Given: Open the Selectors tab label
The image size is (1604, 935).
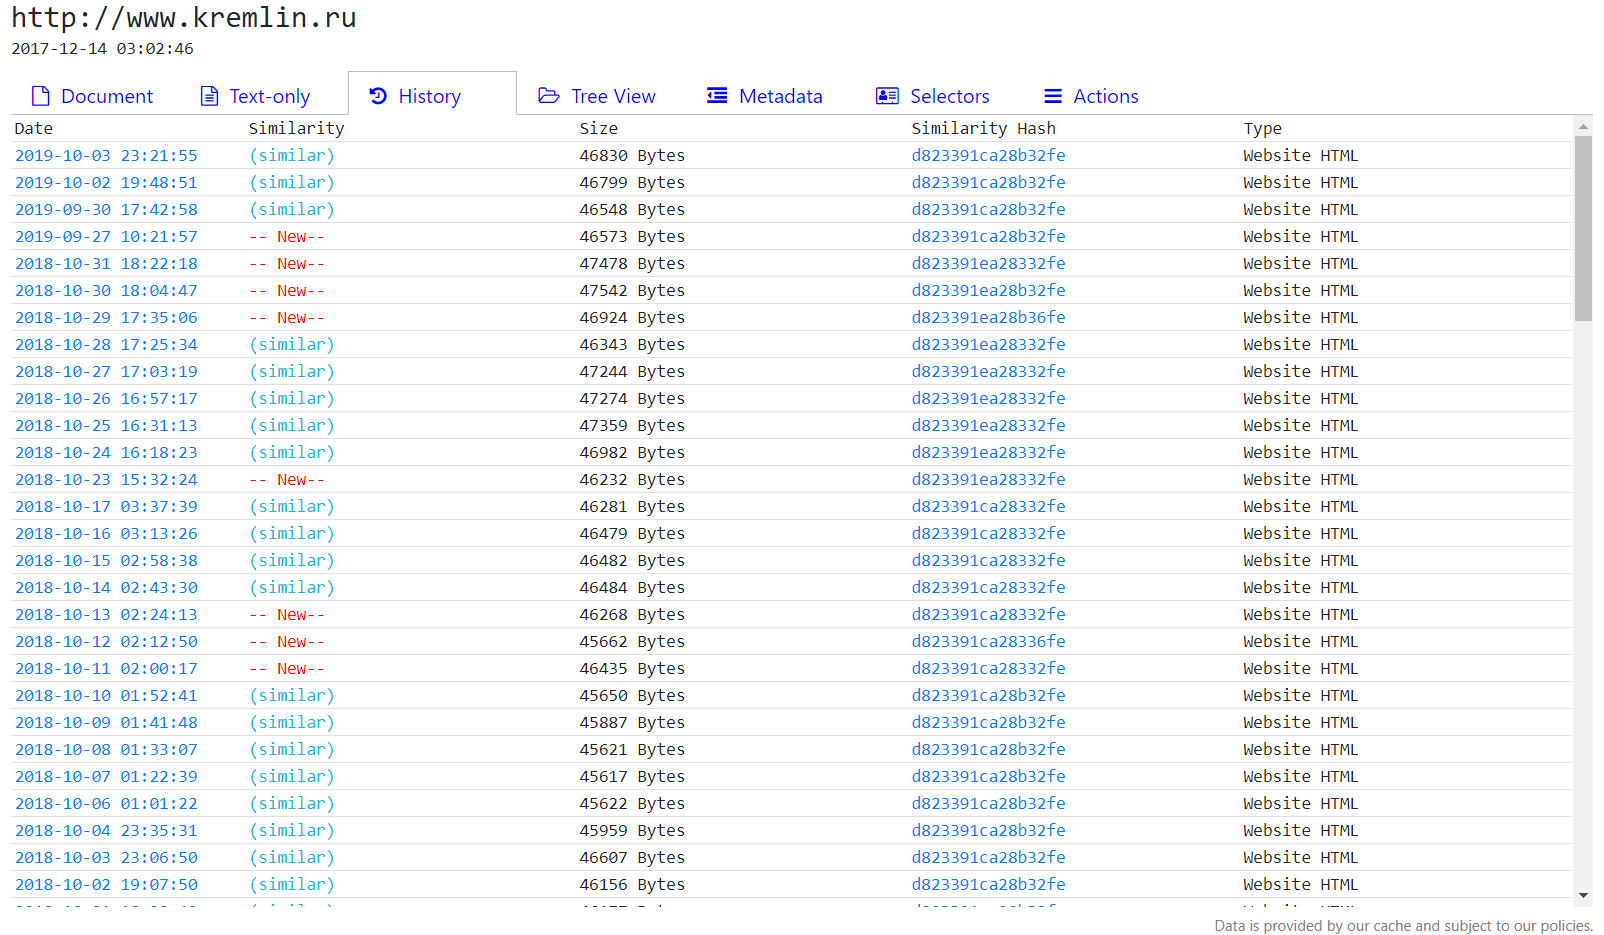Looking at the screenshot, I should pos(949,96).
